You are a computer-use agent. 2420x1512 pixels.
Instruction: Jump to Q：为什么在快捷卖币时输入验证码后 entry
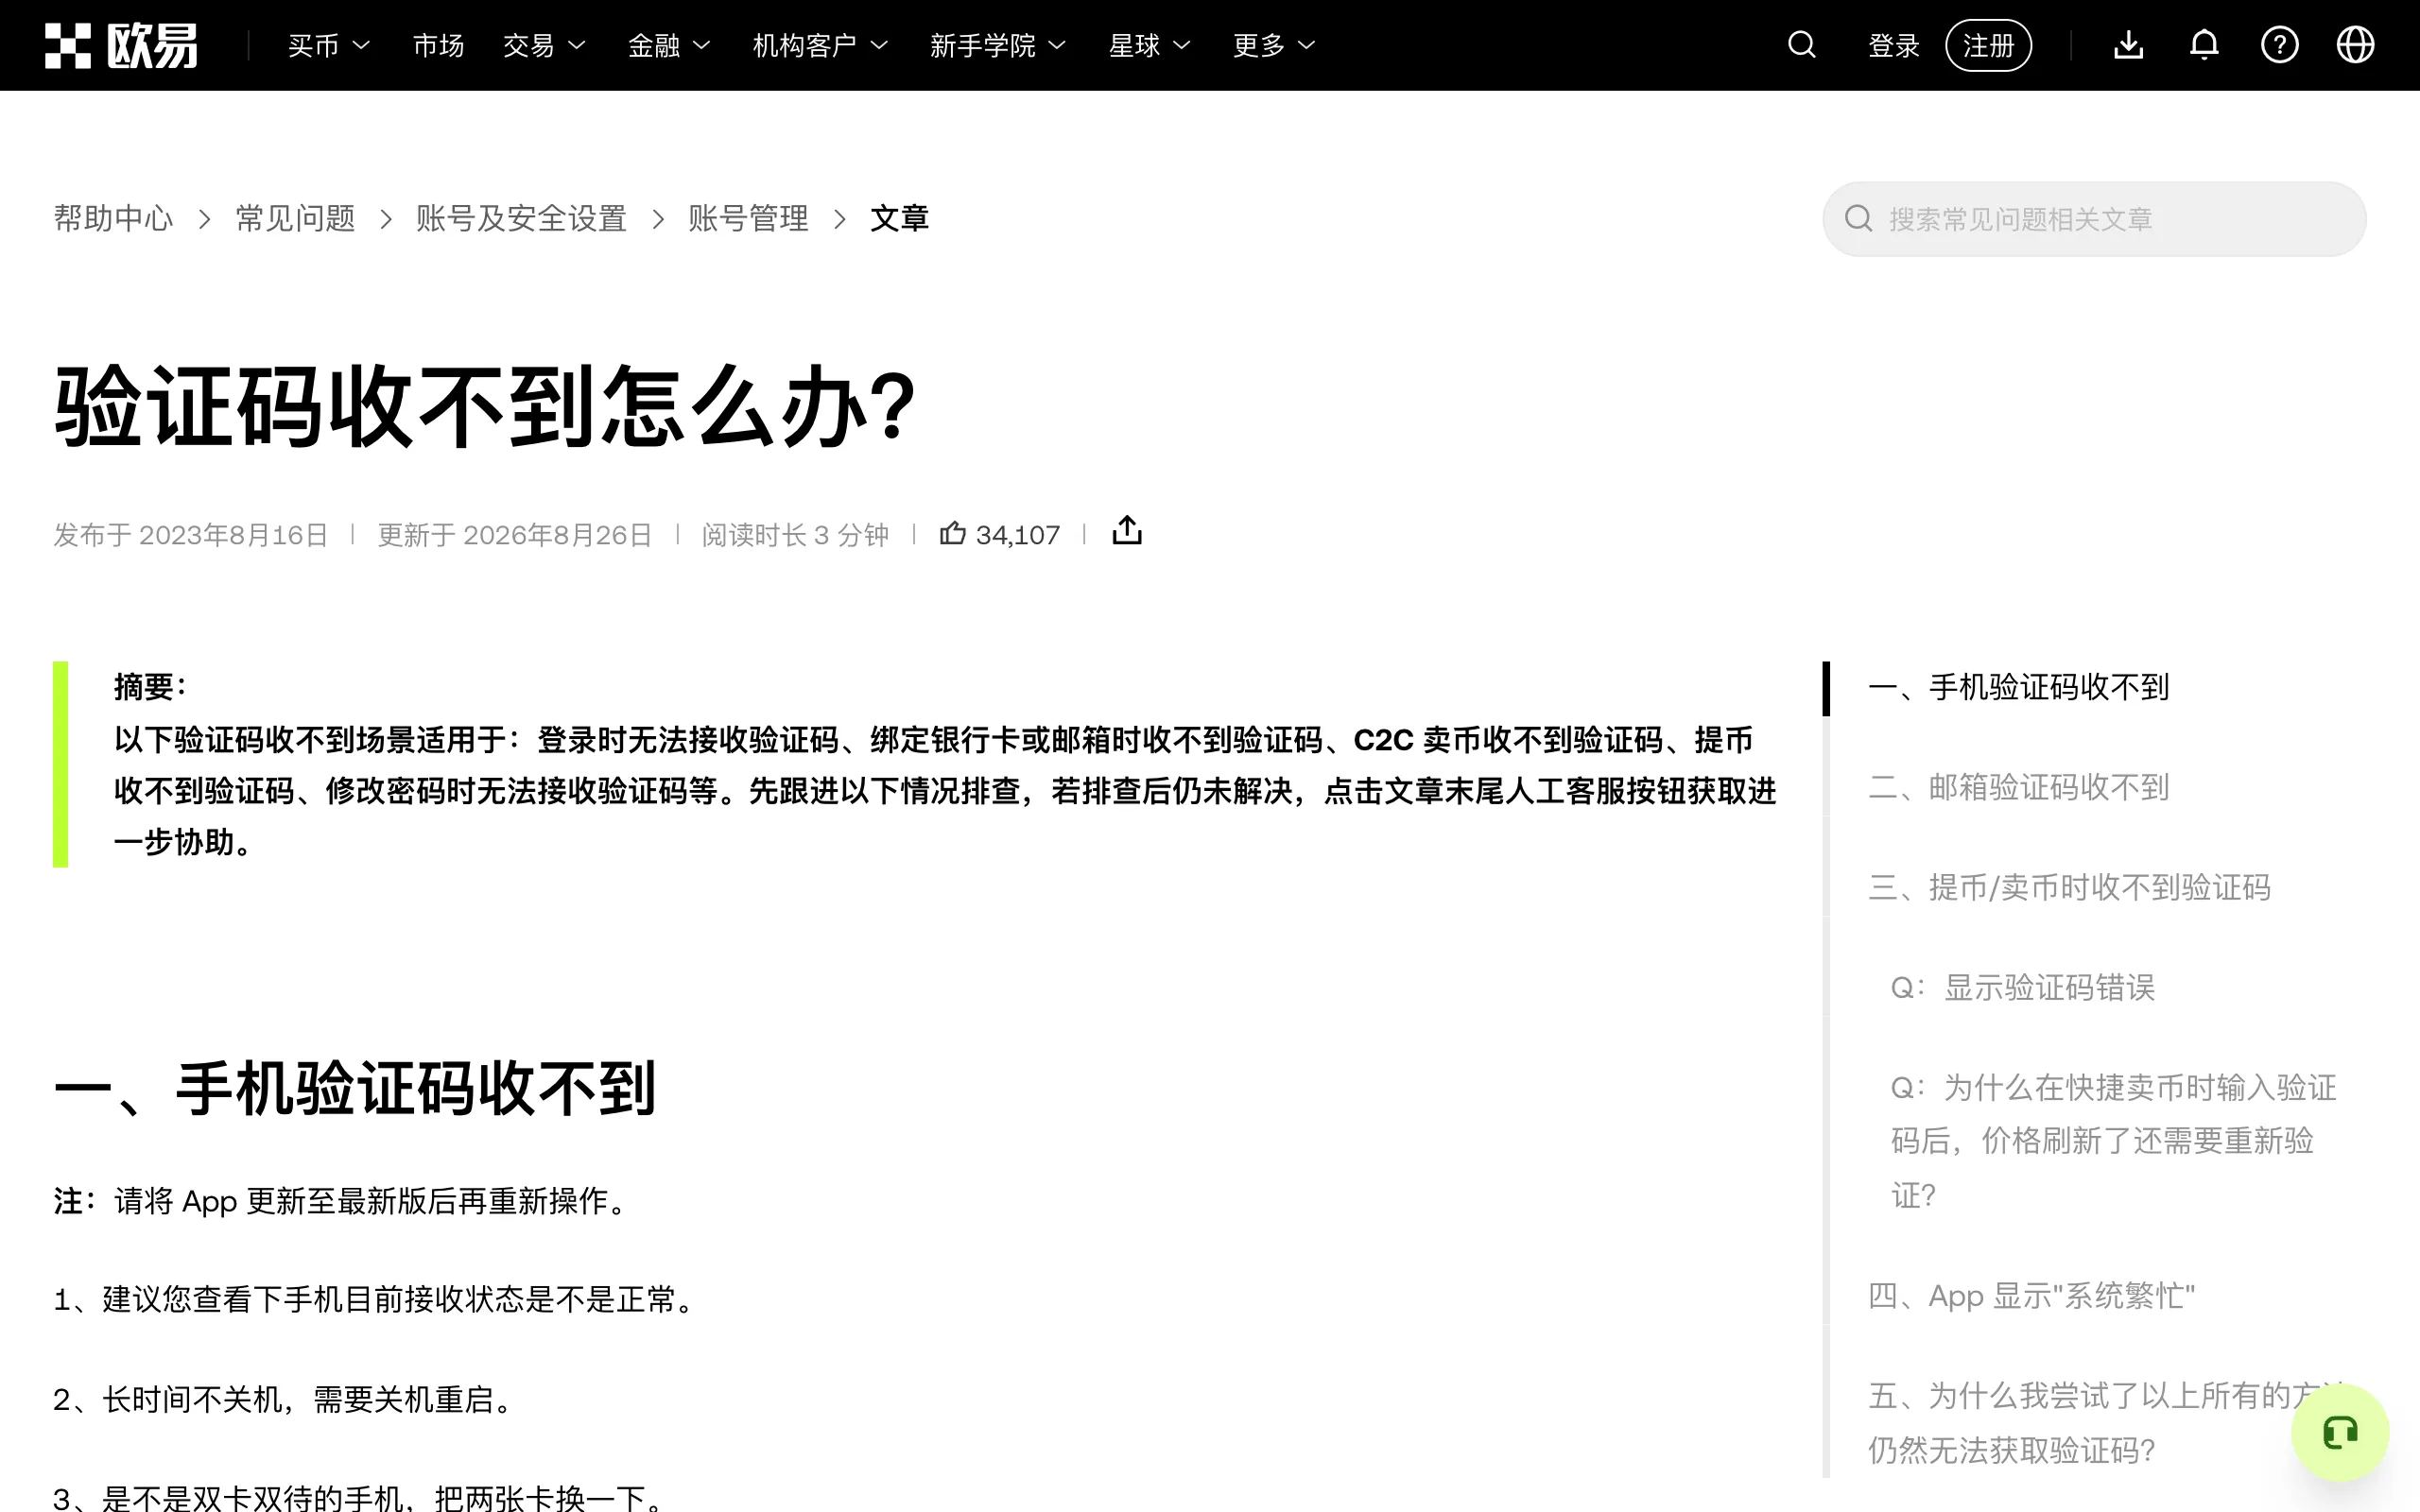click(2113, 1141)
